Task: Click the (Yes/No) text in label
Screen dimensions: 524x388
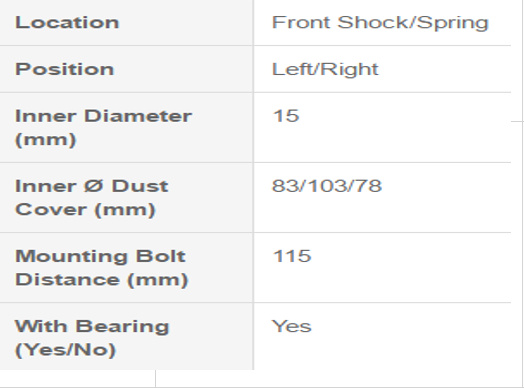Action: (66, 350)
